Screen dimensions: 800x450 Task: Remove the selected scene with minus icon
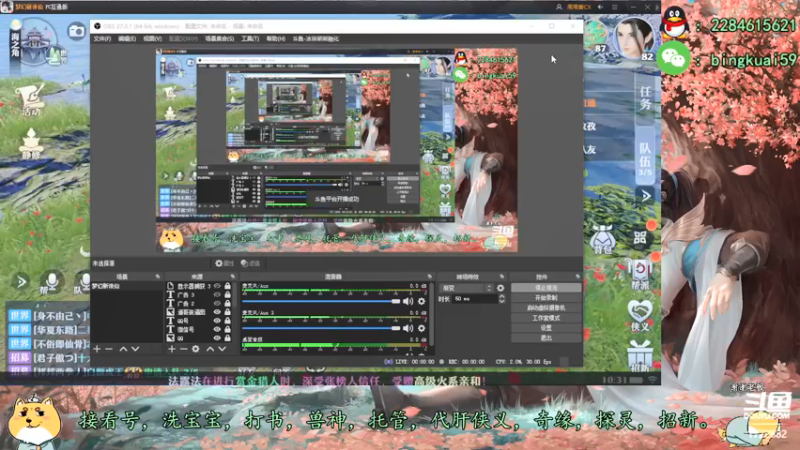coord(109,349)
